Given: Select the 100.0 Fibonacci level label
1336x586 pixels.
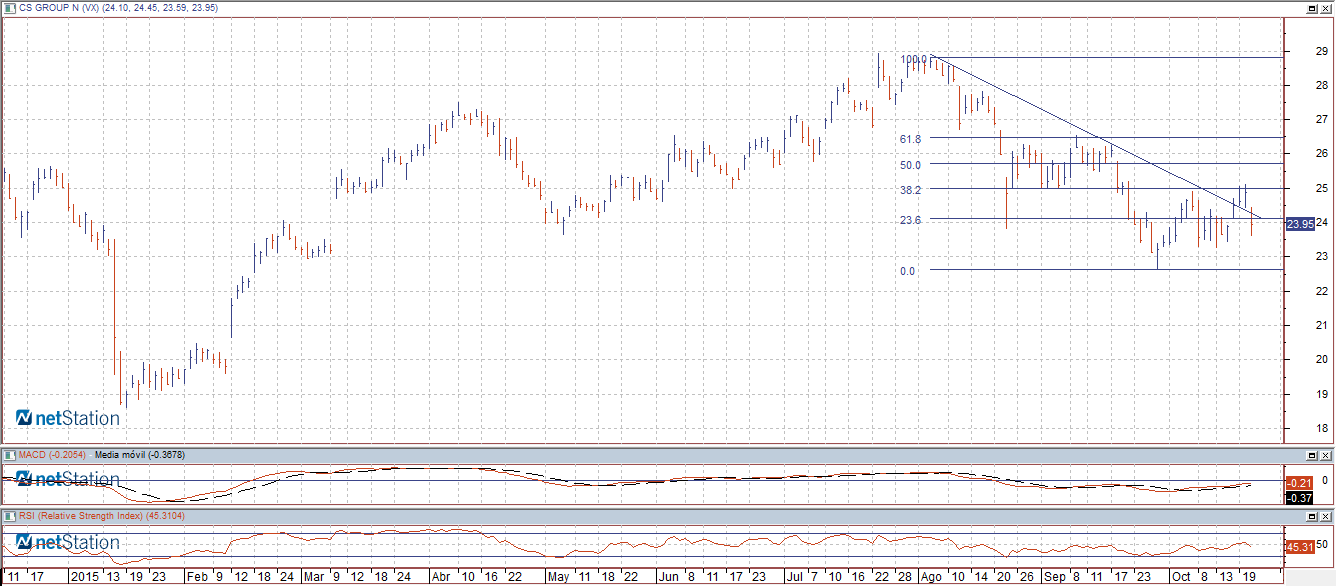Looking at the screenshot, I should coord(914,59).
